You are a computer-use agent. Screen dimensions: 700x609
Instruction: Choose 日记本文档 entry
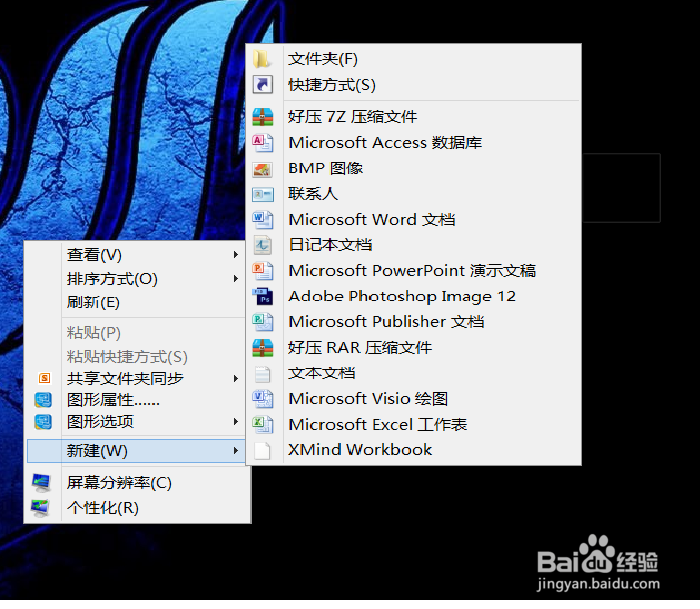pyautogui.click(x=414, y=245)
